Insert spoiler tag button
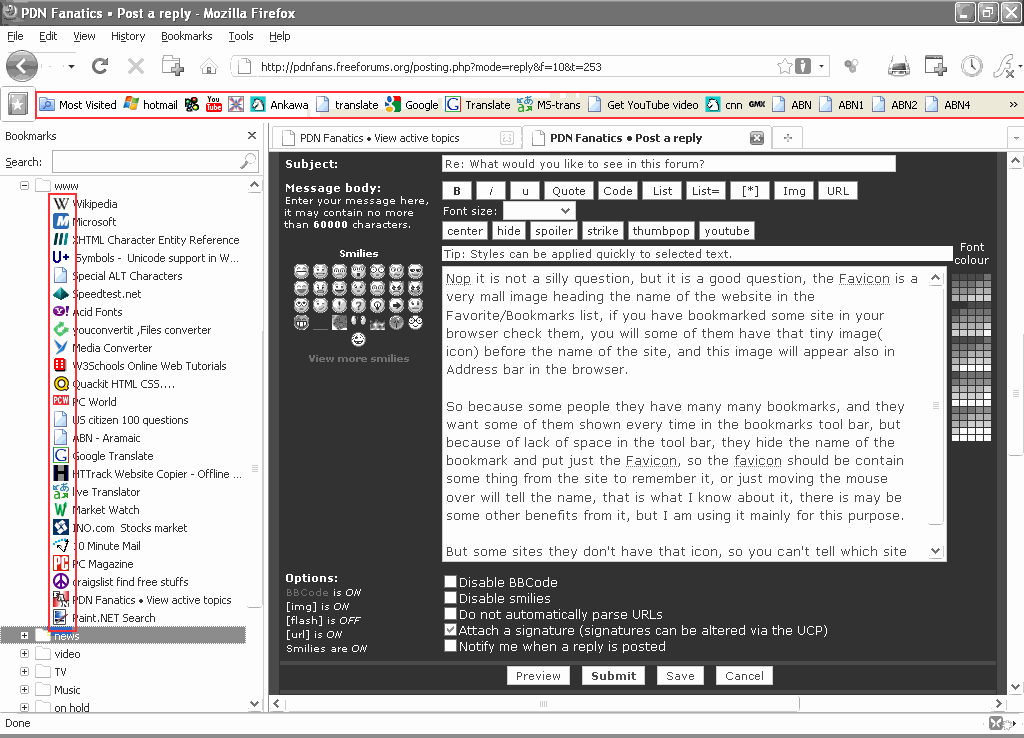Image resolution: width=1024 pixels, height=738 pixels. pos(554,231)
